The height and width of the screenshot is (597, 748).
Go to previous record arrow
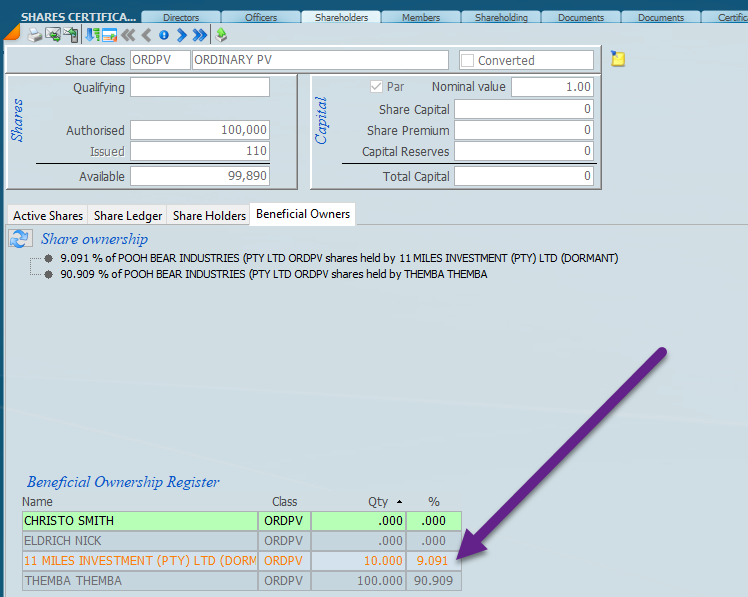tap(146, 35)
